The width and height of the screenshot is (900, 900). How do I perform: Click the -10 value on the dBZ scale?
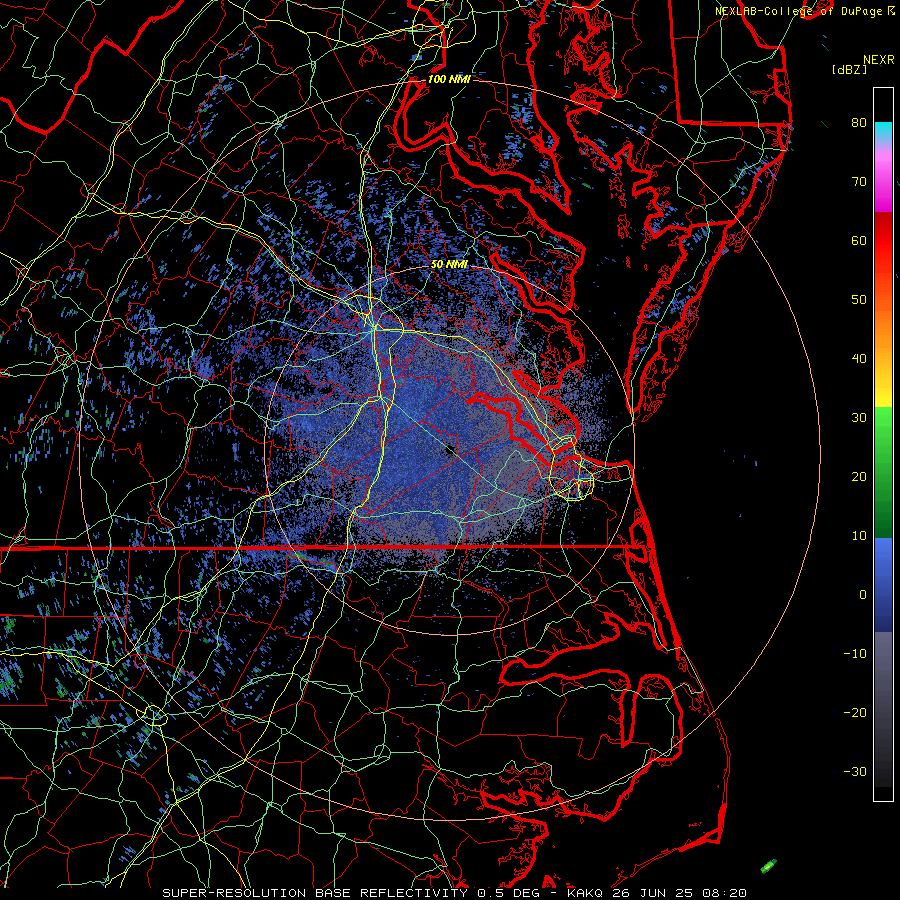click(855, 654)
